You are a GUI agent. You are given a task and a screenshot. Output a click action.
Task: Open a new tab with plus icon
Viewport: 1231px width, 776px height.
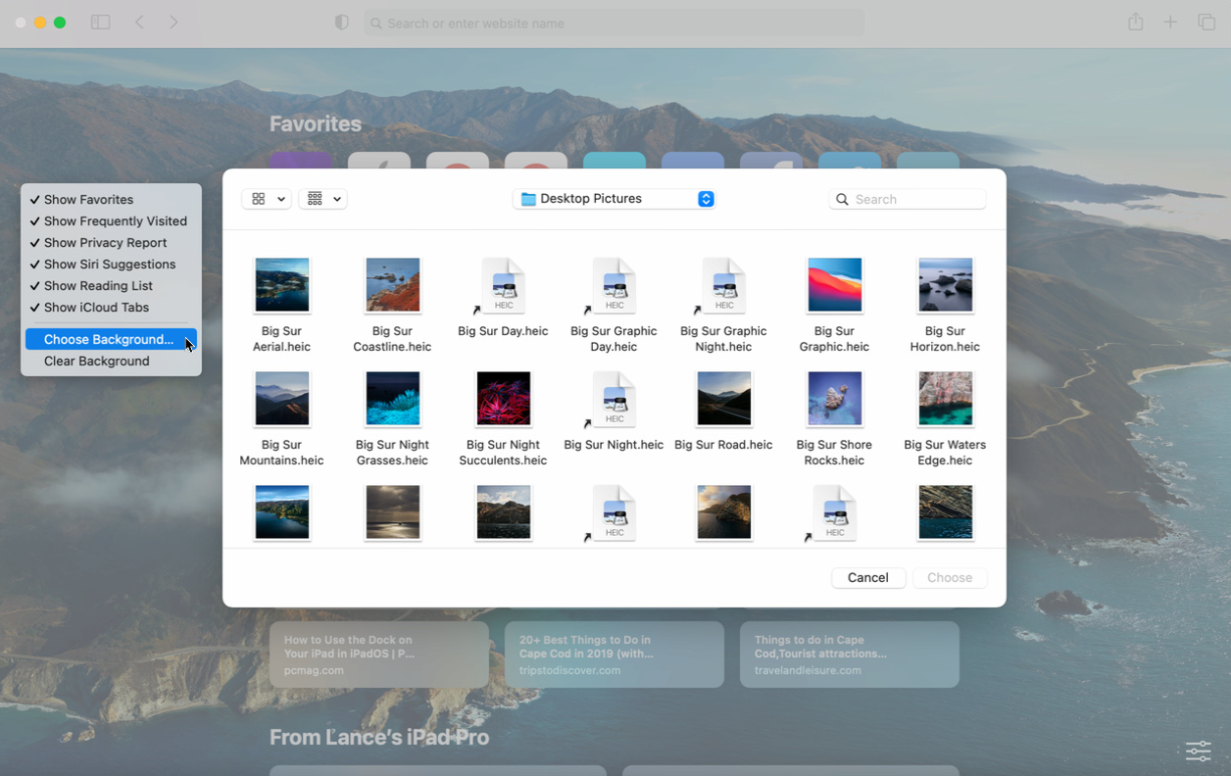(x=1170, y=22)
